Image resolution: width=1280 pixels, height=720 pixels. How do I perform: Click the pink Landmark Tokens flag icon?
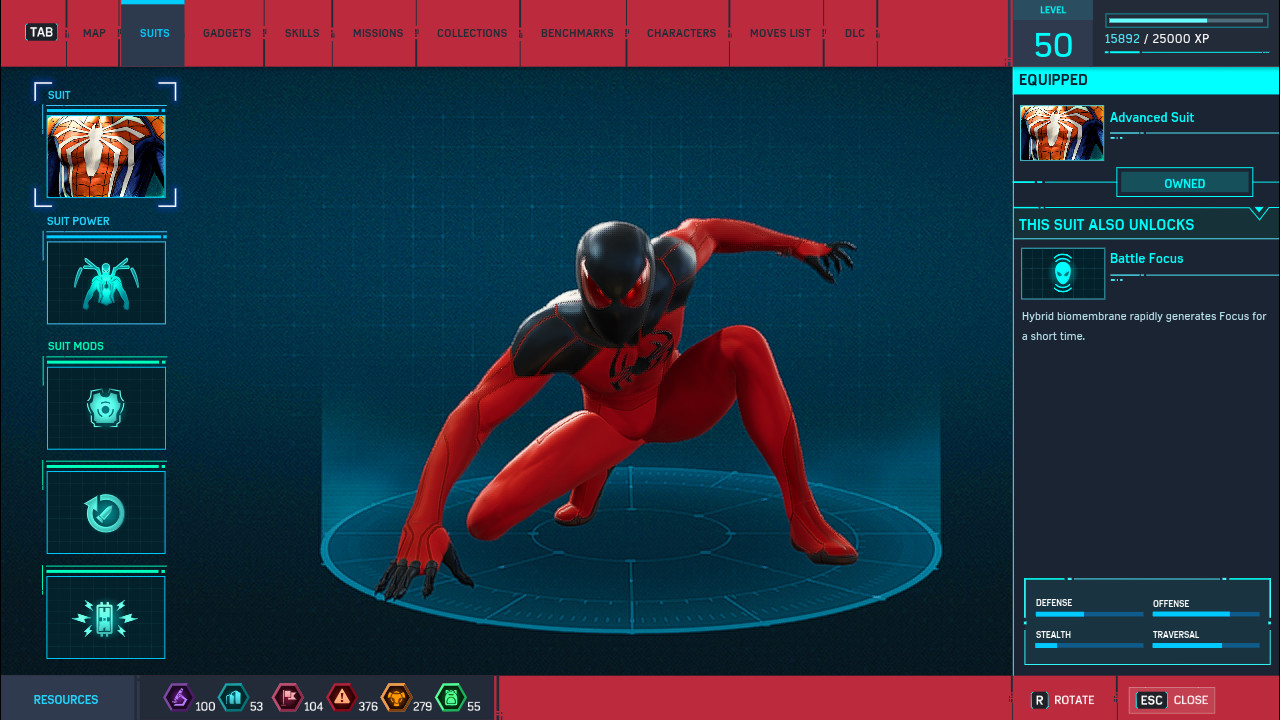coord(288,699)
